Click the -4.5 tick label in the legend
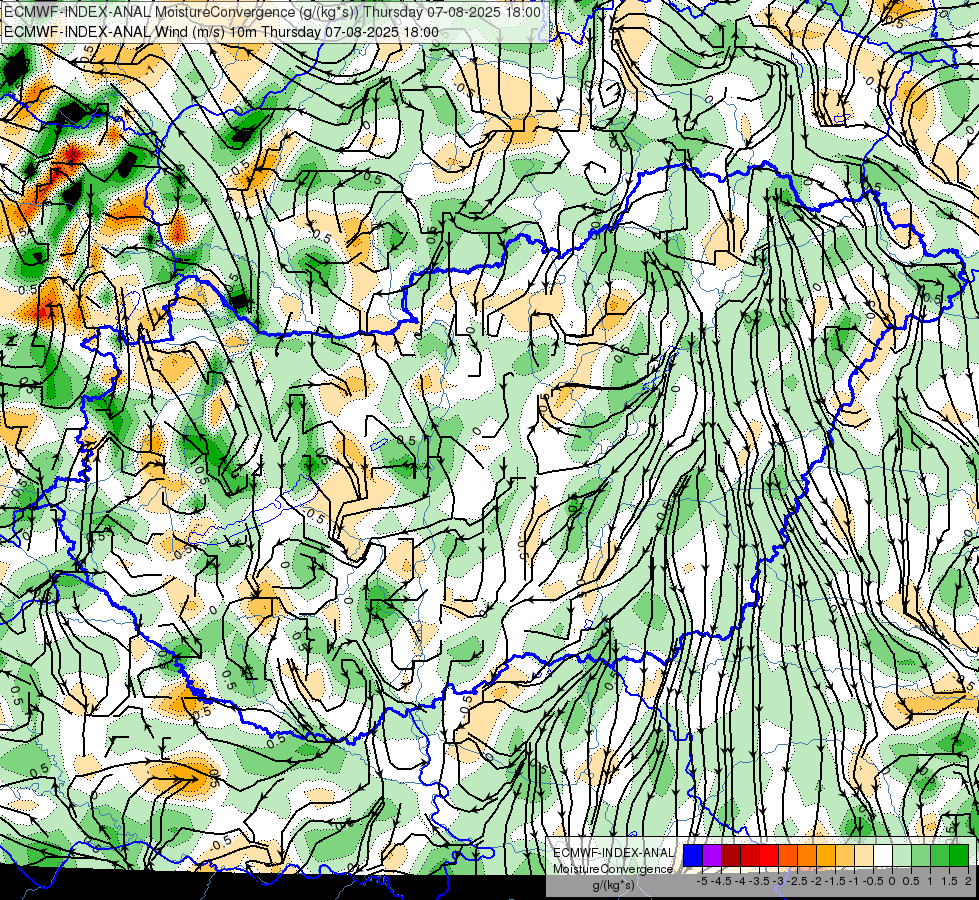979x900 pixels. coord(721,881)
